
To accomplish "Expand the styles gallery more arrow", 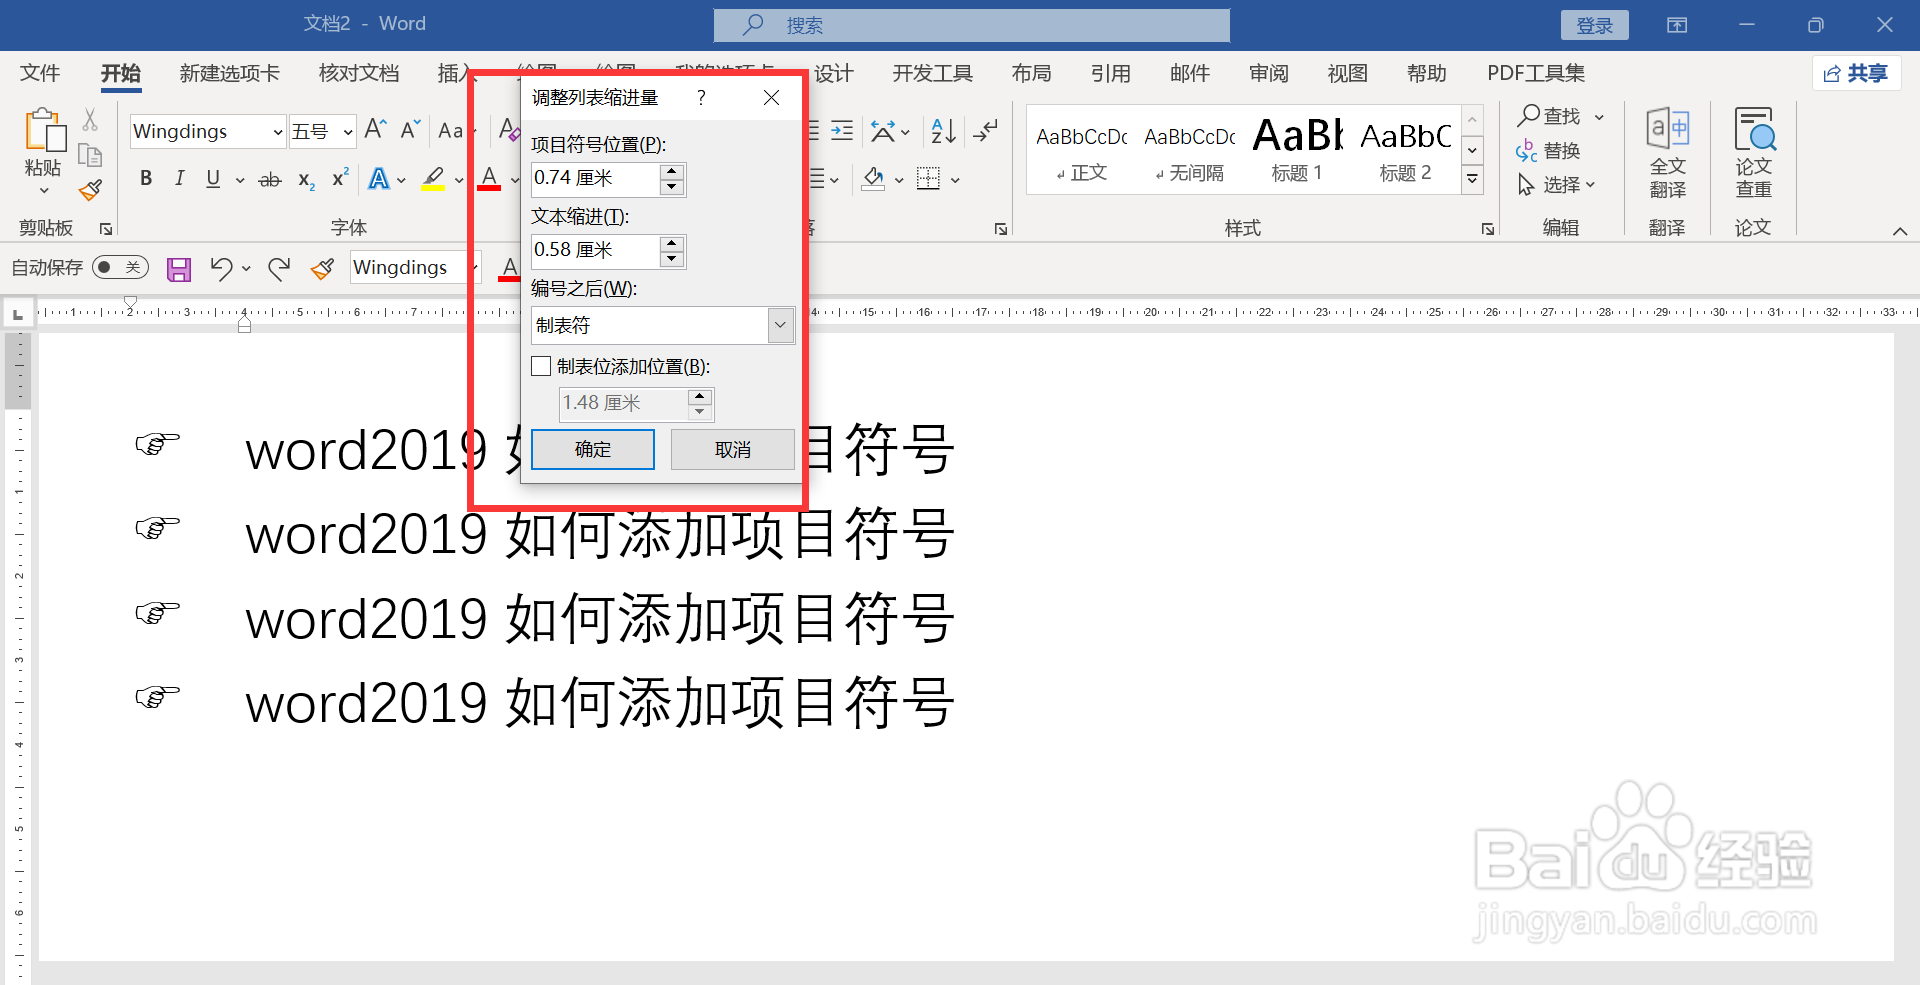I will pos(1472,180).
